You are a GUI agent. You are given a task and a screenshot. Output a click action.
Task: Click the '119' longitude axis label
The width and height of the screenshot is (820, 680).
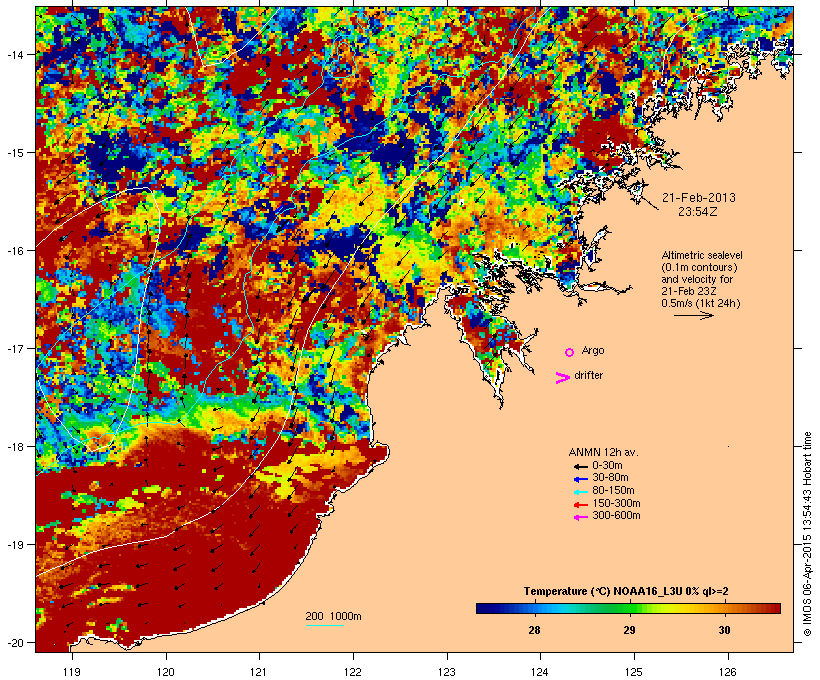[72, 672]
